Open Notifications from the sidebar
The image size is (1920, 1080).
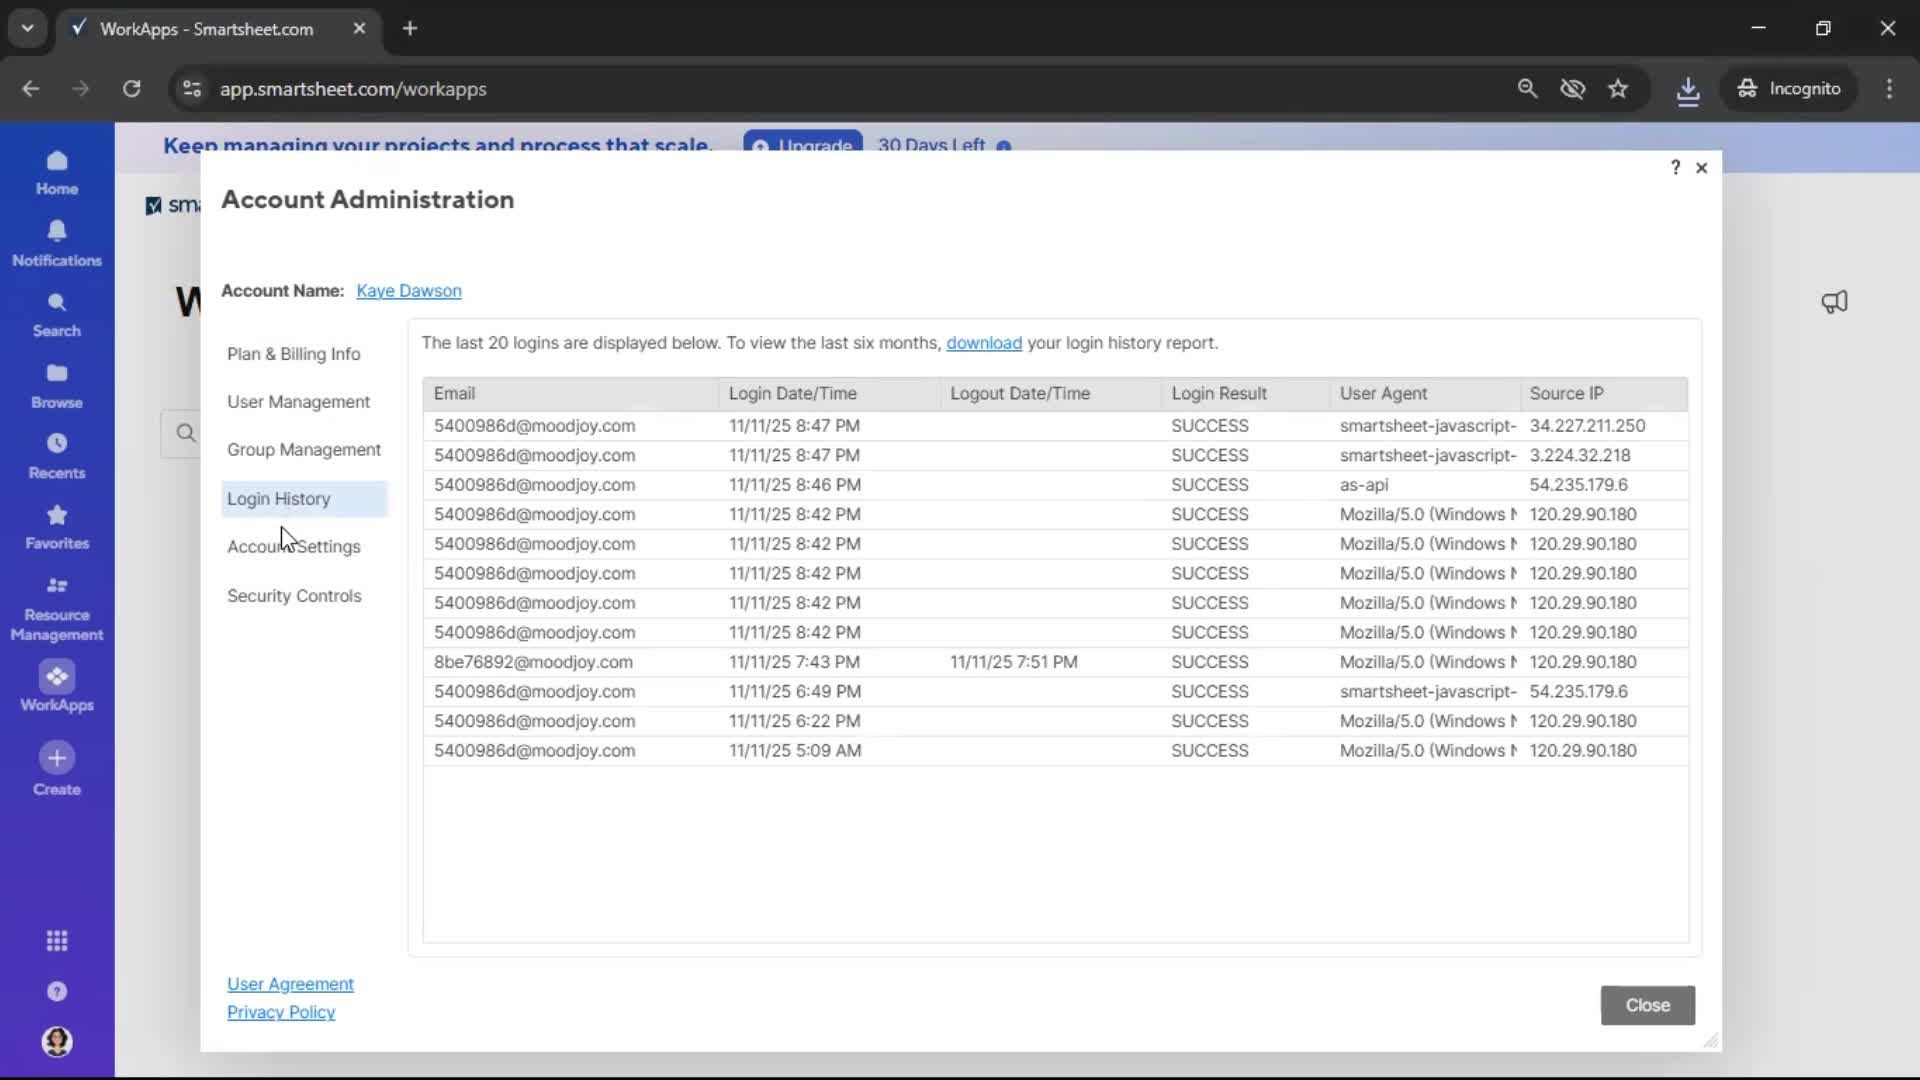57,243
